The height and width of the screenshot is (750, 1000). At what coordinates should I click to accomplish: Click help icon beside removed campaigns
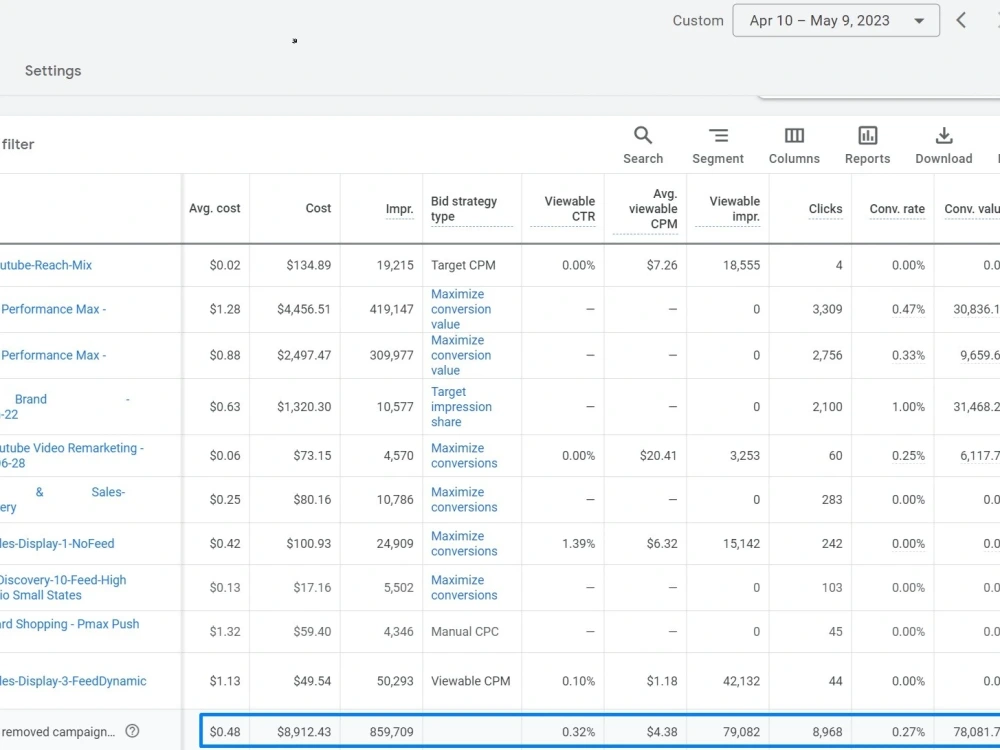[x=132, y=732]
